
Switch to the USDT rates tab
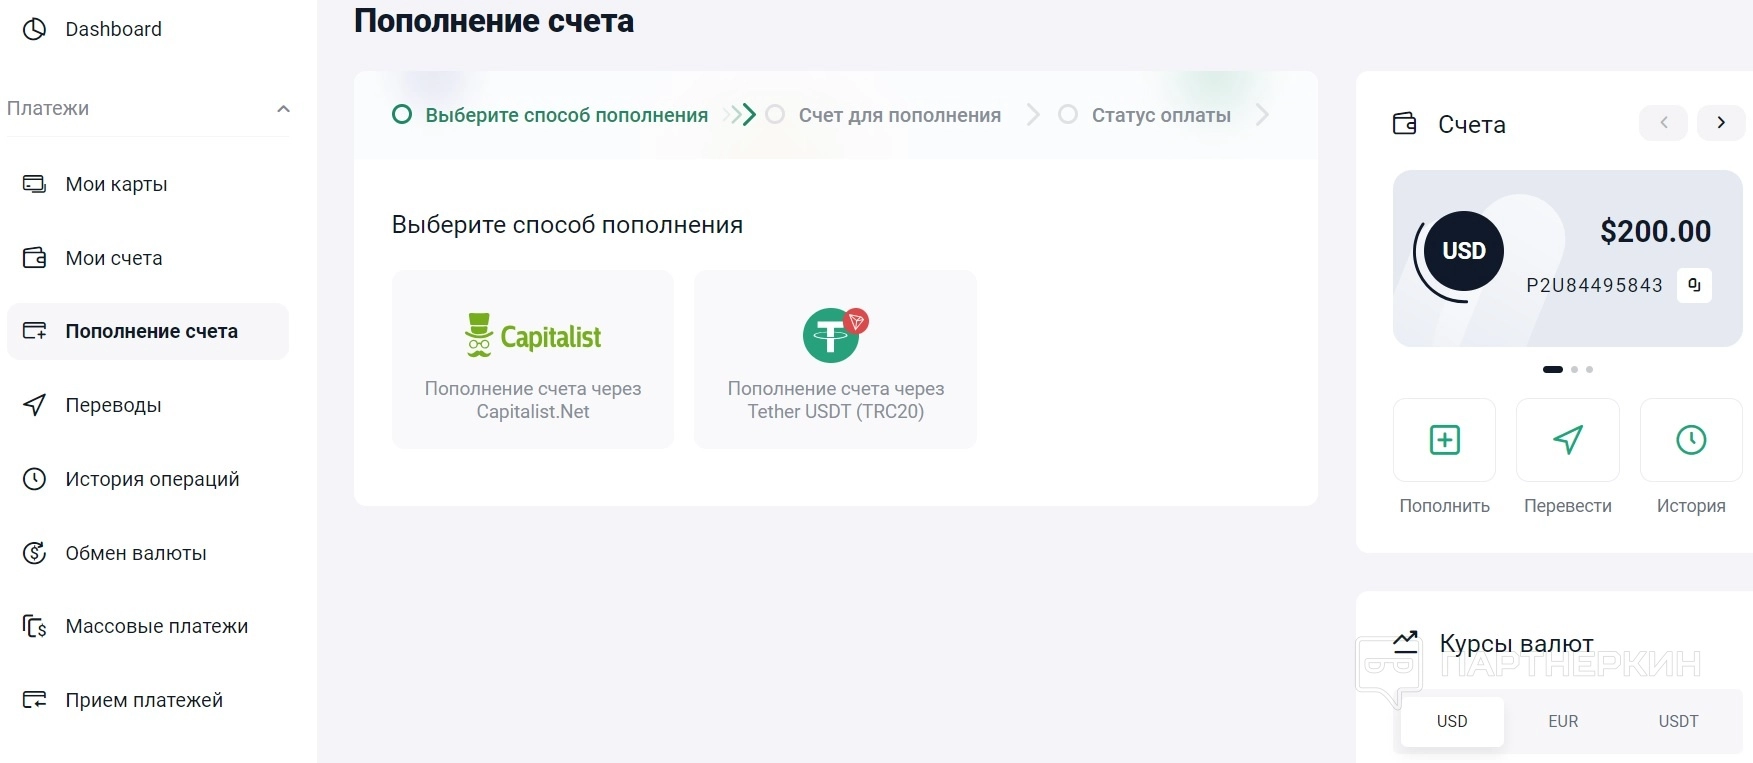pyautogui.click(x=1678, y=721)
